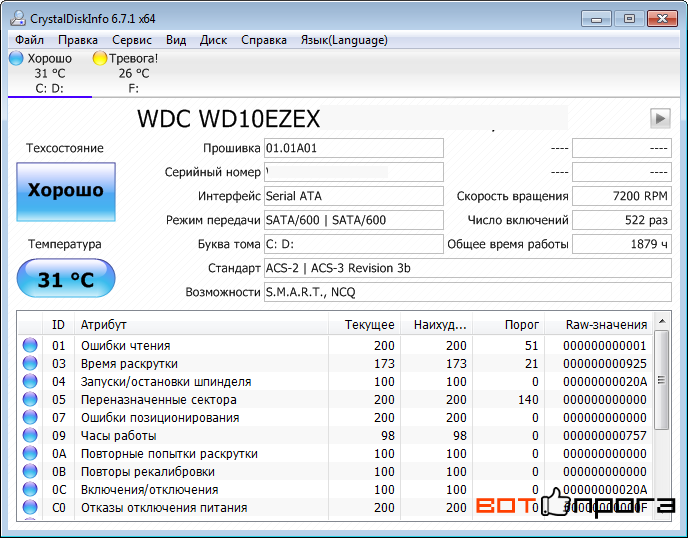Click the Атрибут column header
The width and height of the screenshot is (688, 538).
201,325
